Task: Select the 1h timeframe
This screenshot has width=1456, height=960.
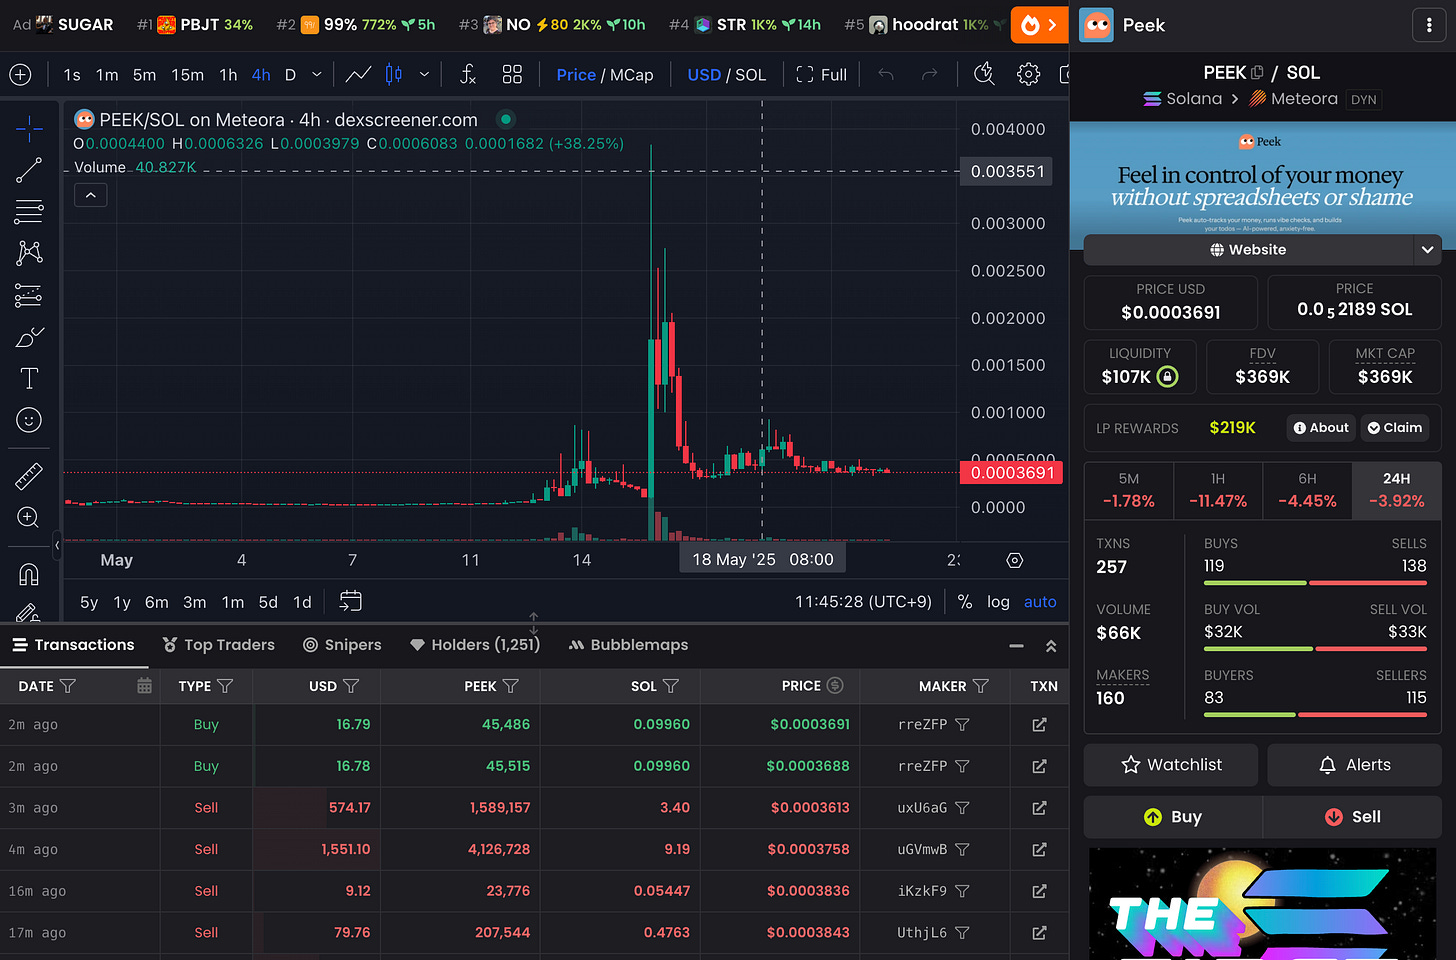Action: (x=228, y=75)
